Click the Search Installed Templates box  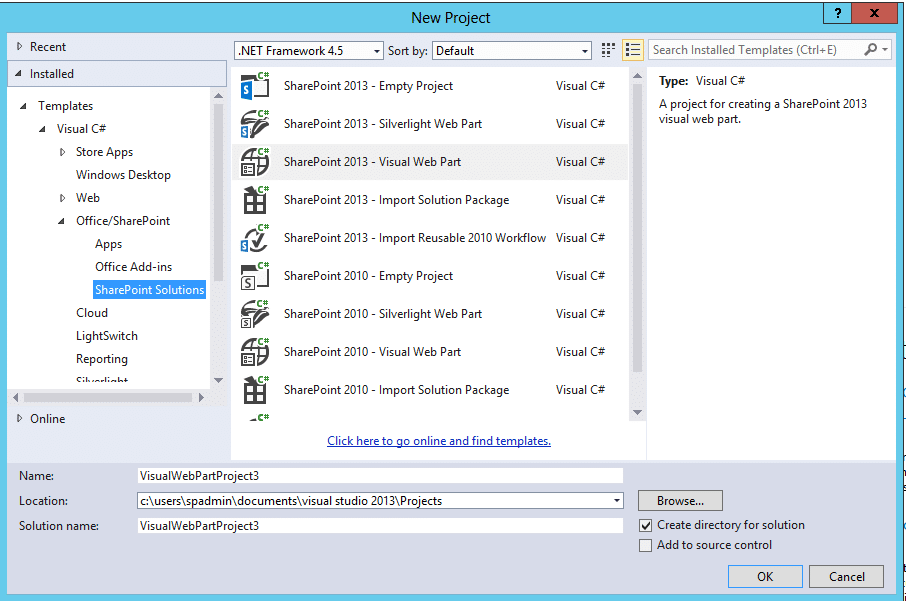pos(756,50)
